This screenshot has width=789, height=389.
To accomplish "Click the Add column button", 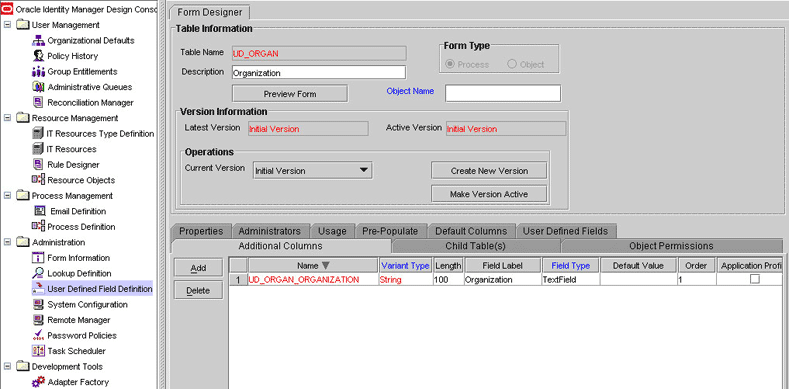I will (x=198, y=268).
